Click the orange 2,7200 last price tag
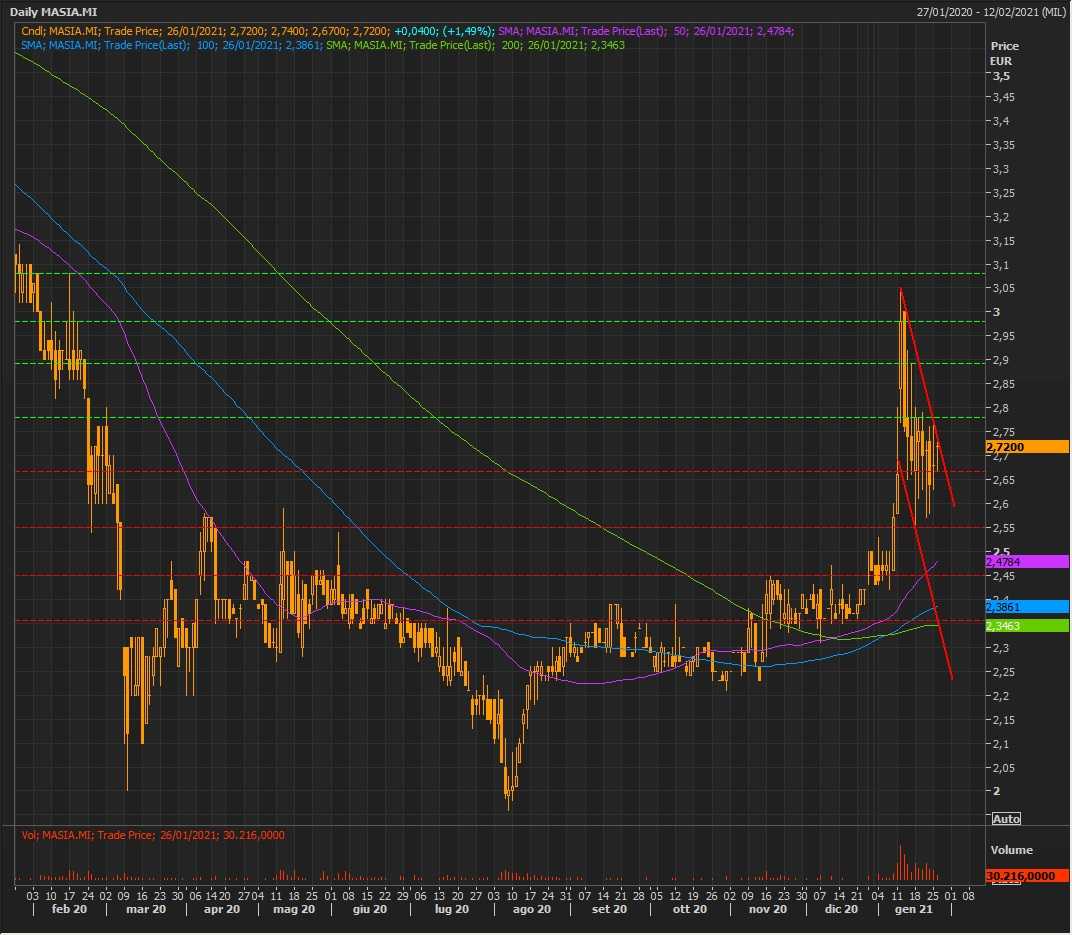Viewport: 1072px width, 935px height. click(1026, 447)
